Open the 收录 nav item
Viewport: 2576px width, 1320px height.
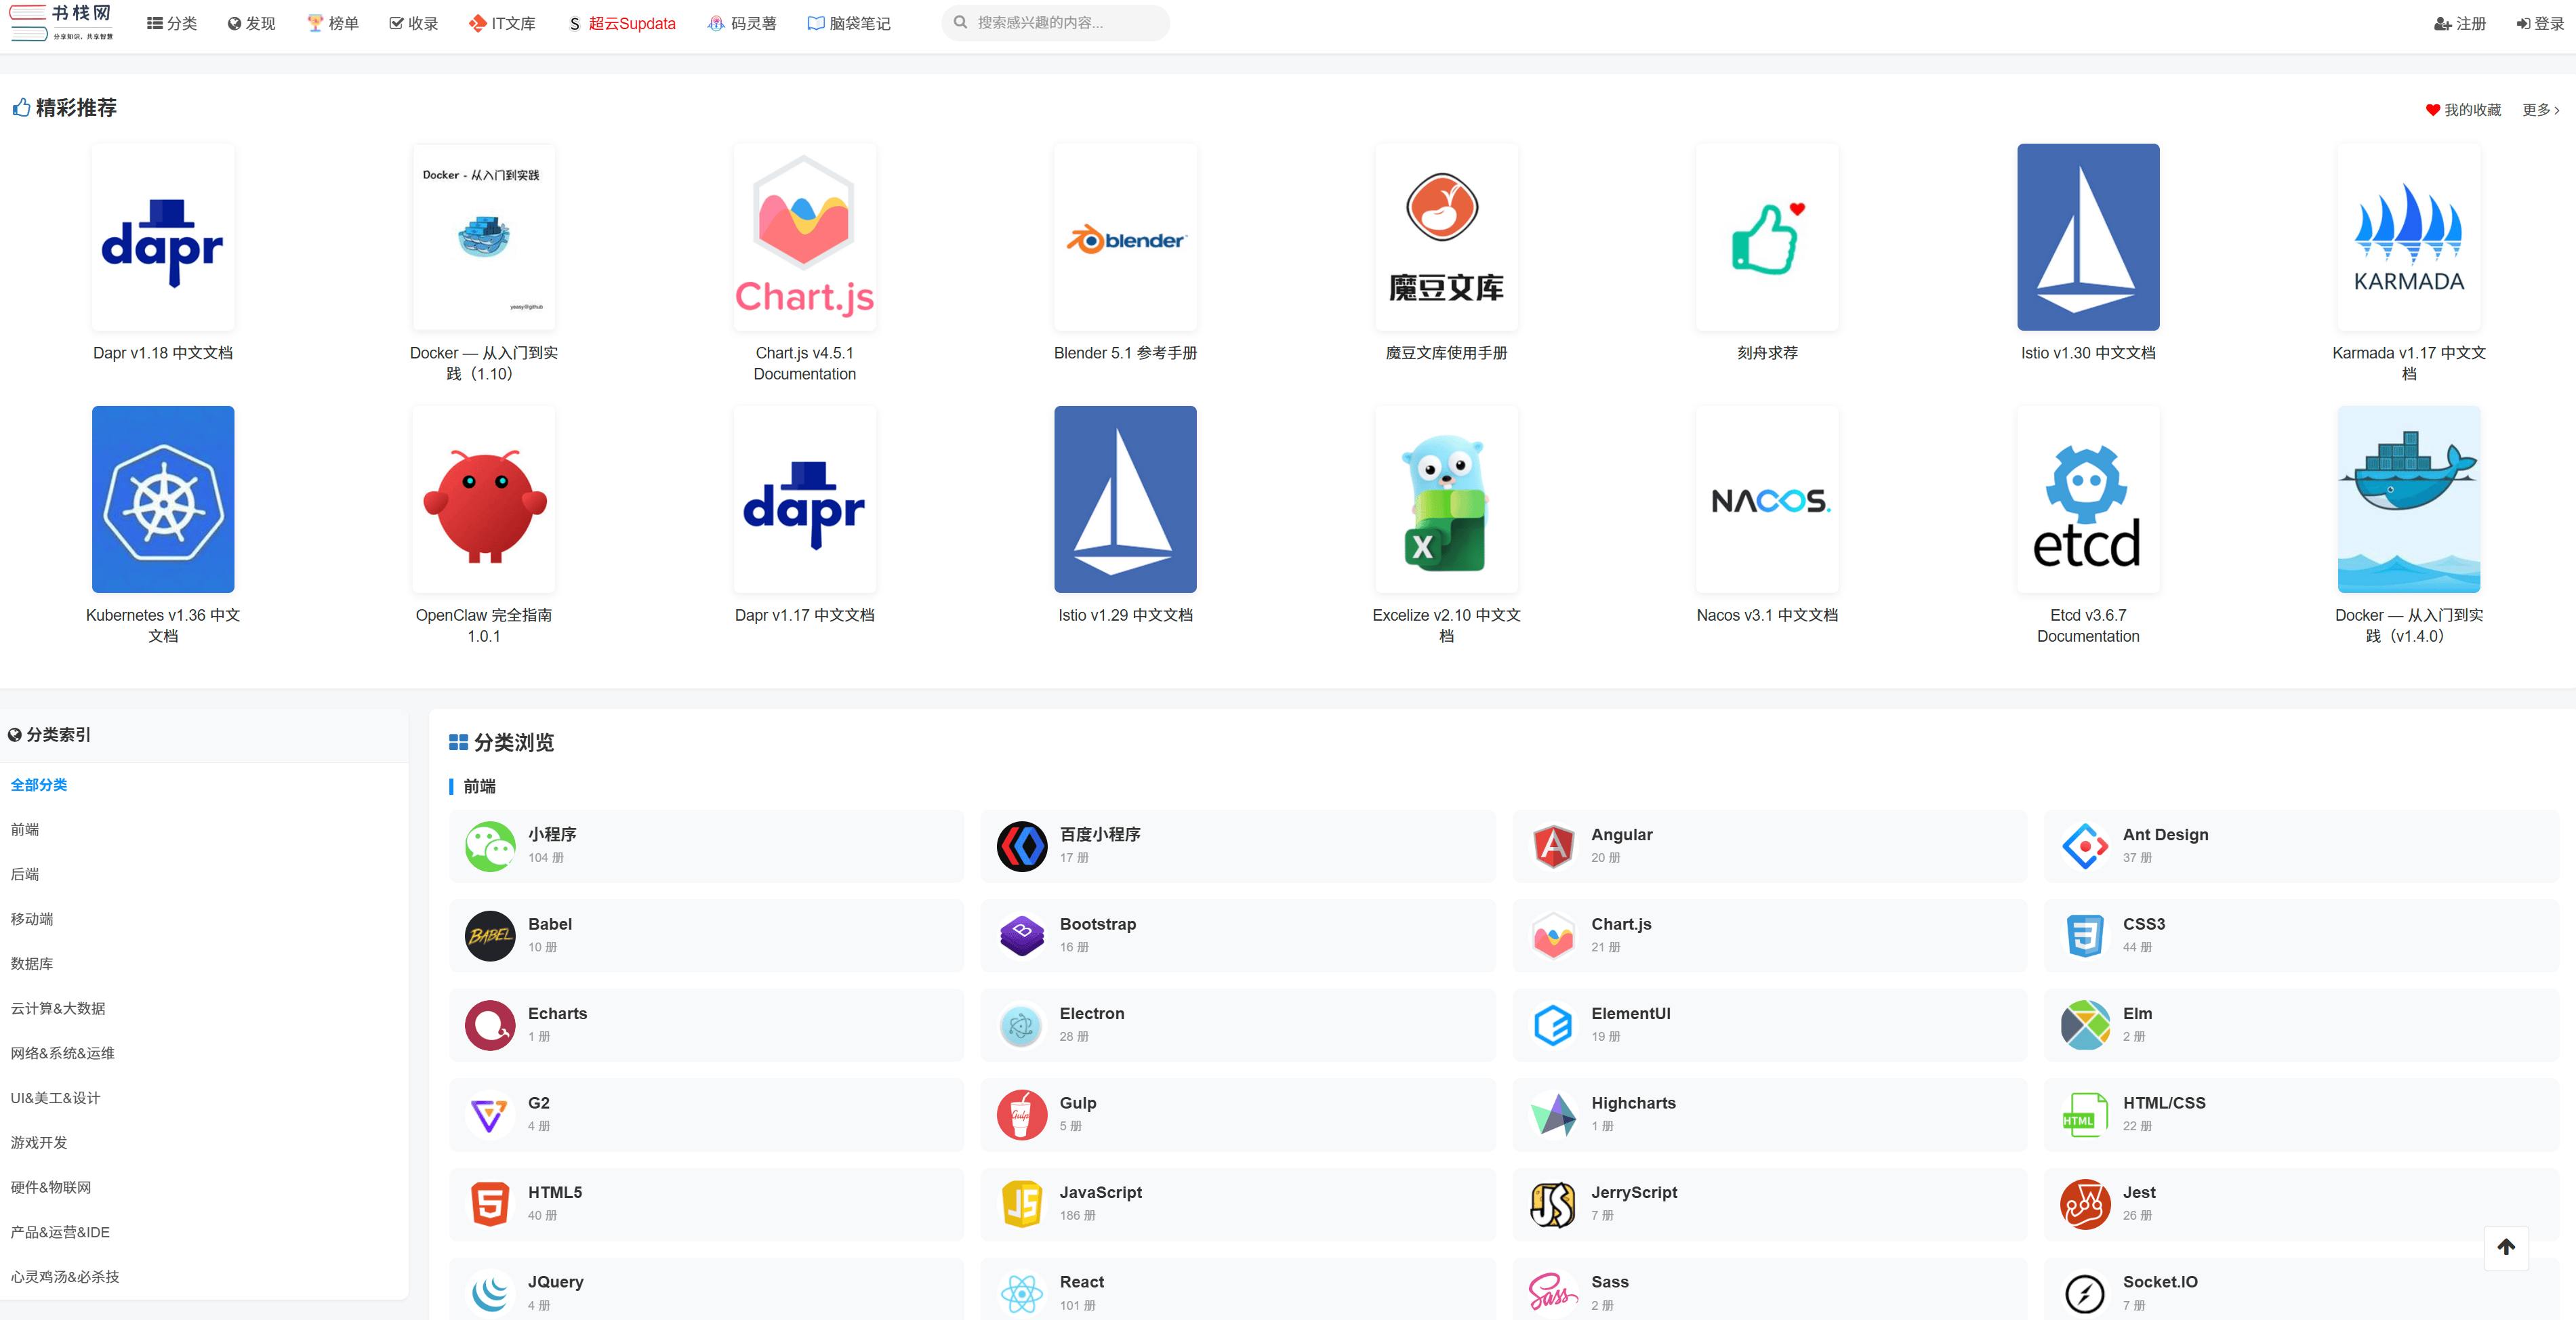click(x=414, y=23)
